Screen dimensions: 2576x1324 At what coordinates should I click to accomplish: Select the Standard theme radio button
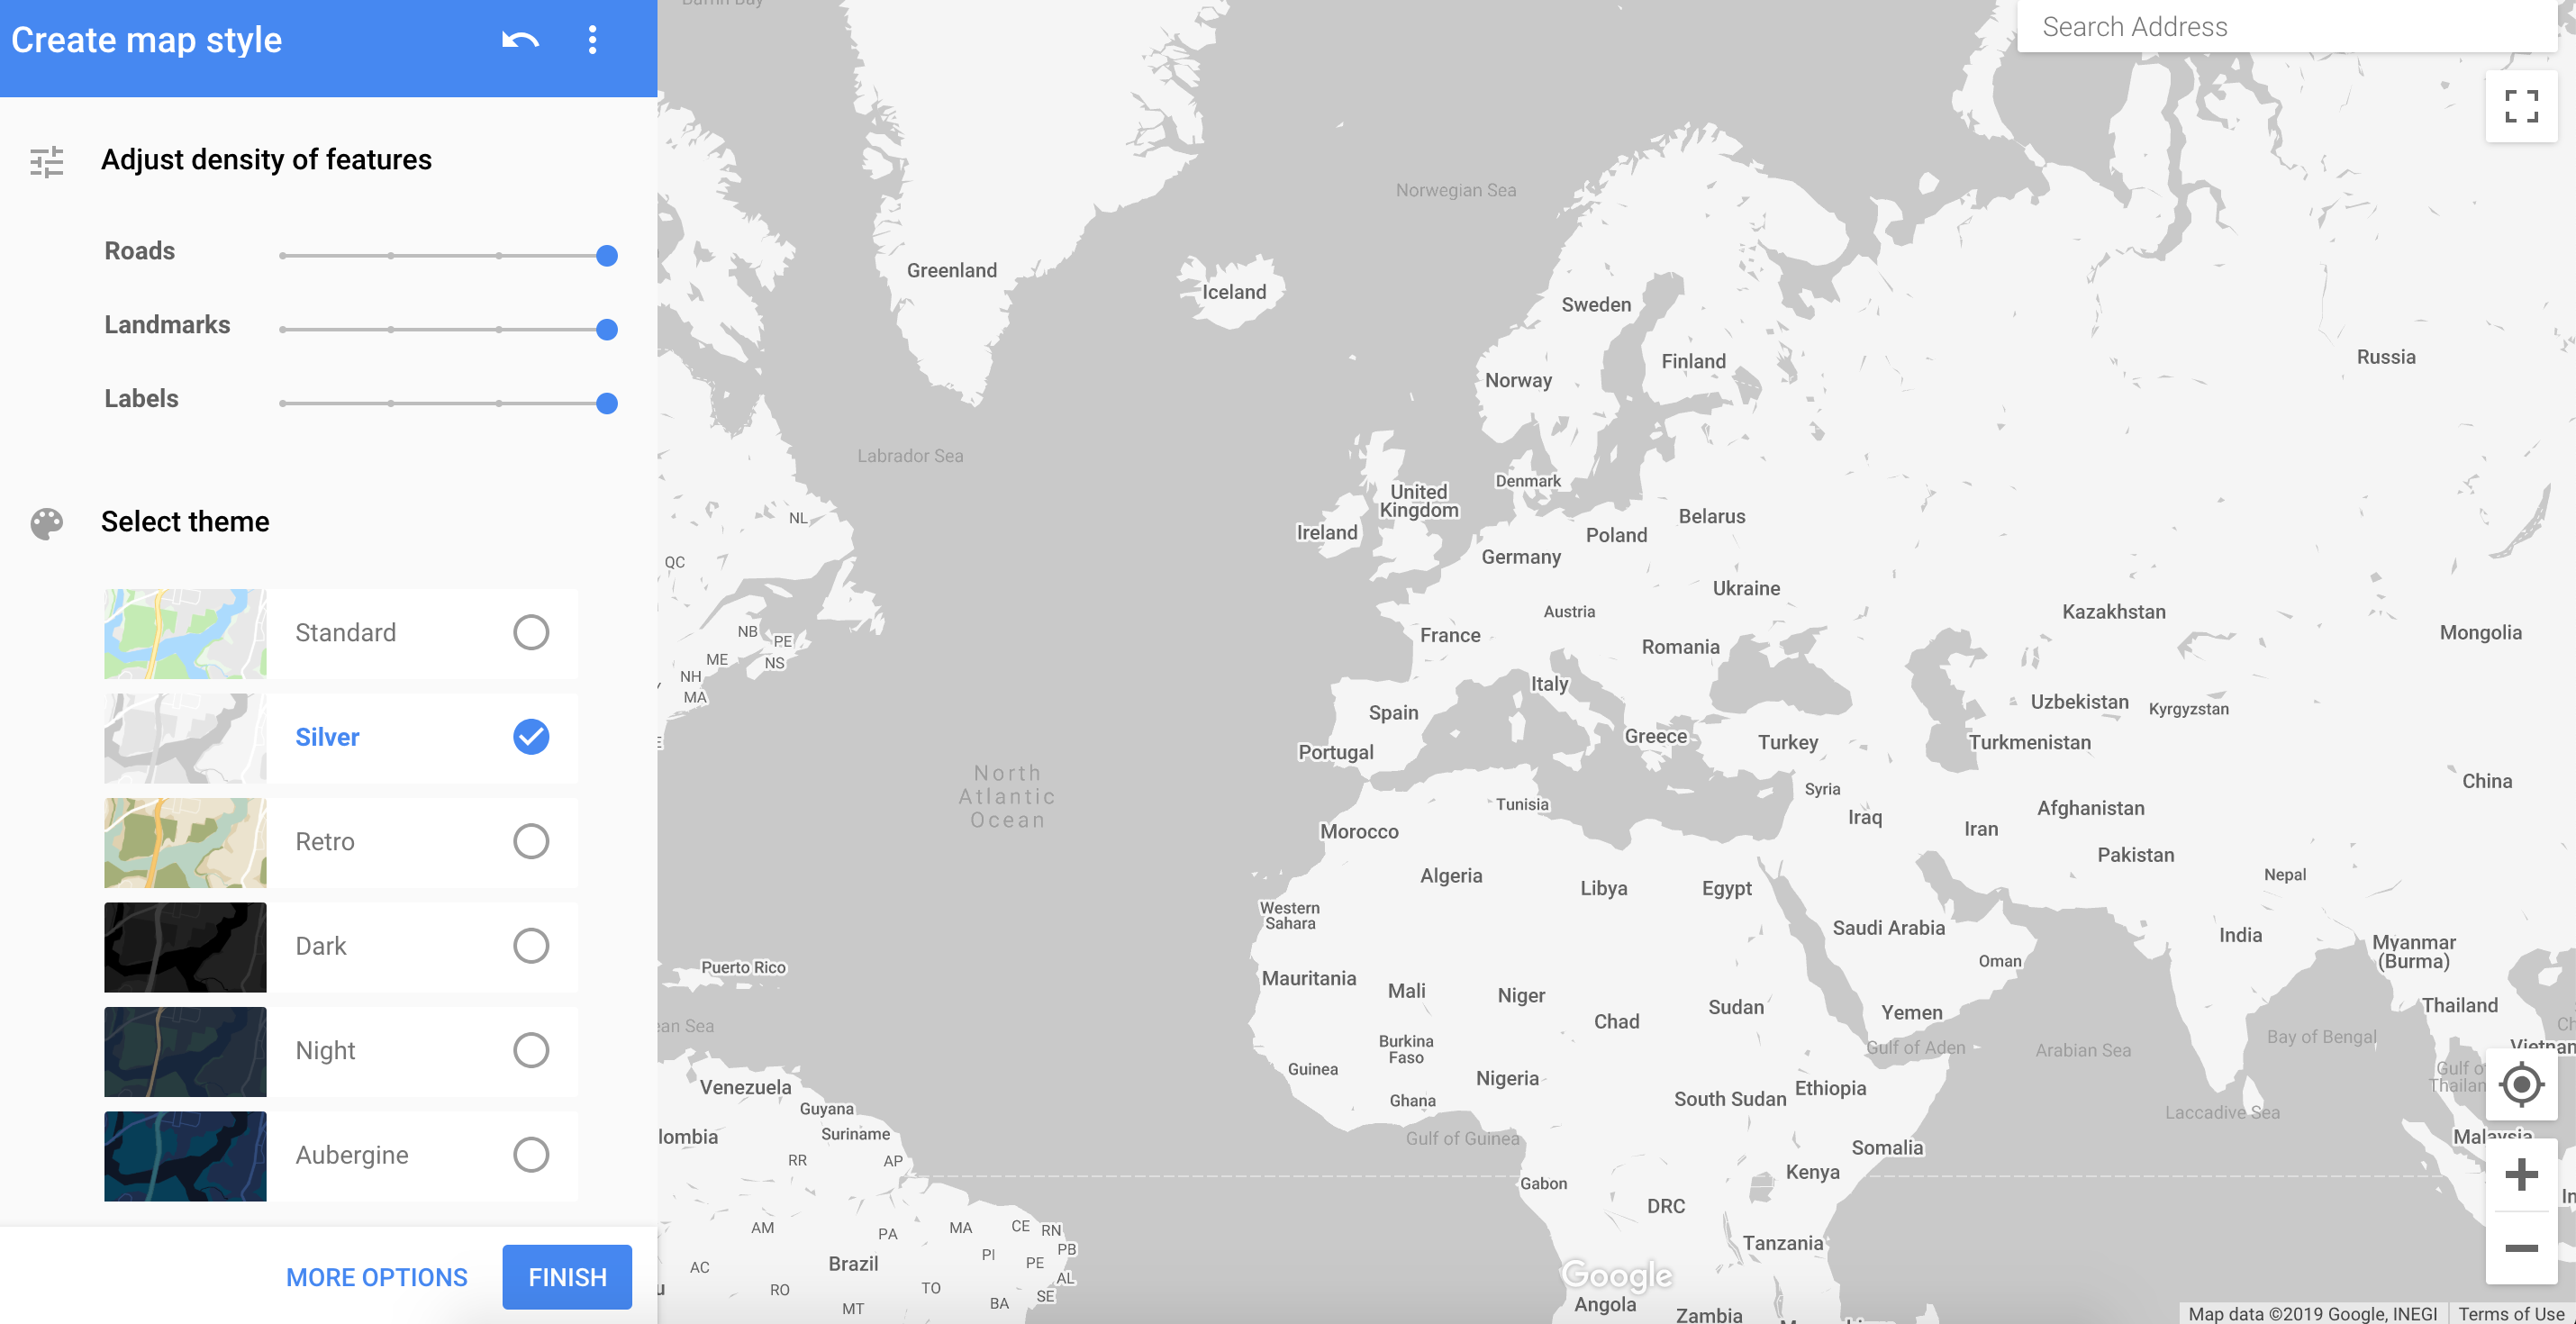pos(530,631)
